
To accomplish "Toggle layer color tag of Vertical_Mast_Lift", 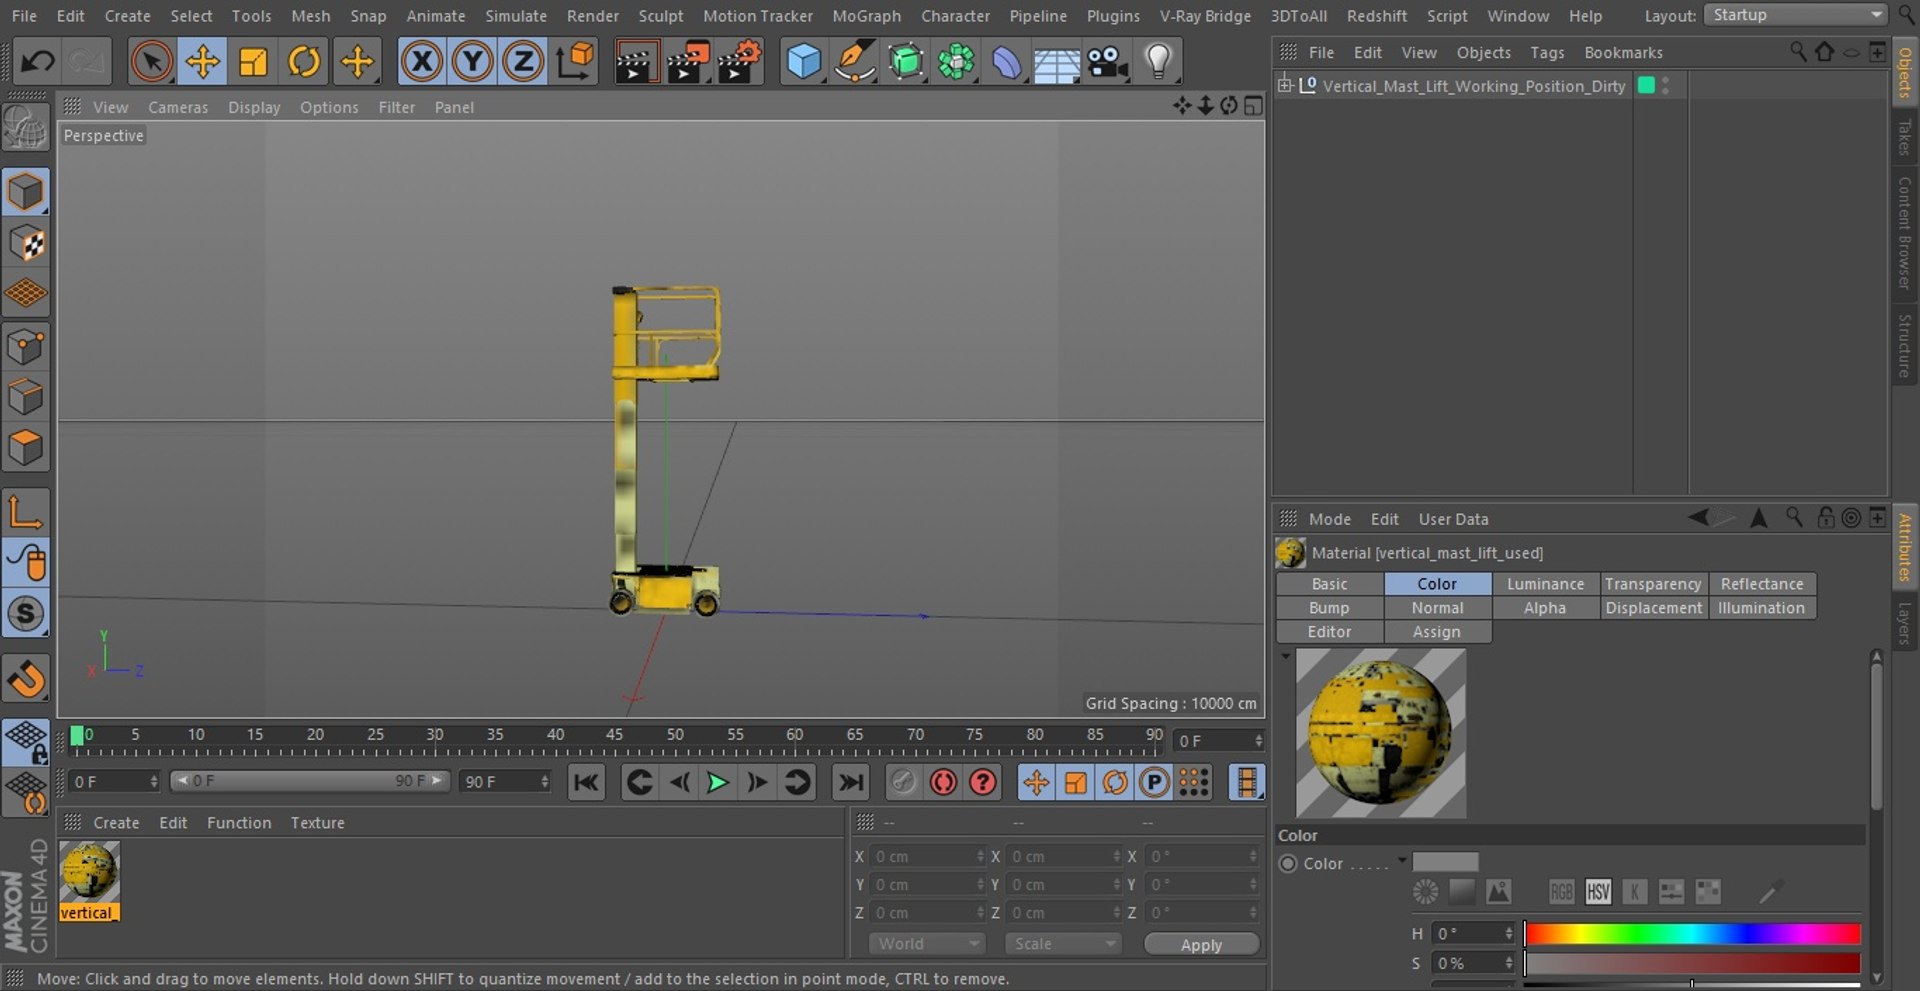I will point(1646,85).
